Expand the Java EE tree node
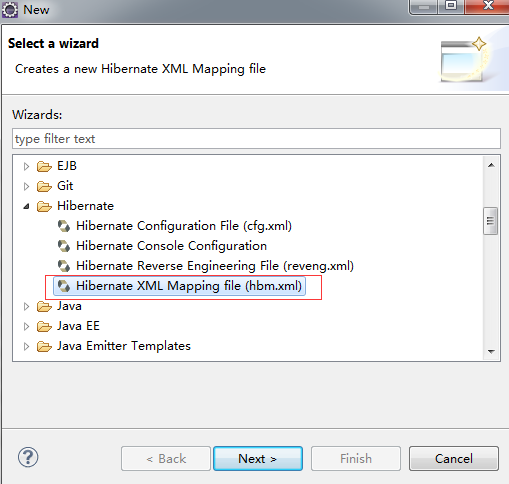The image size is (509, 484). point(27,326)
